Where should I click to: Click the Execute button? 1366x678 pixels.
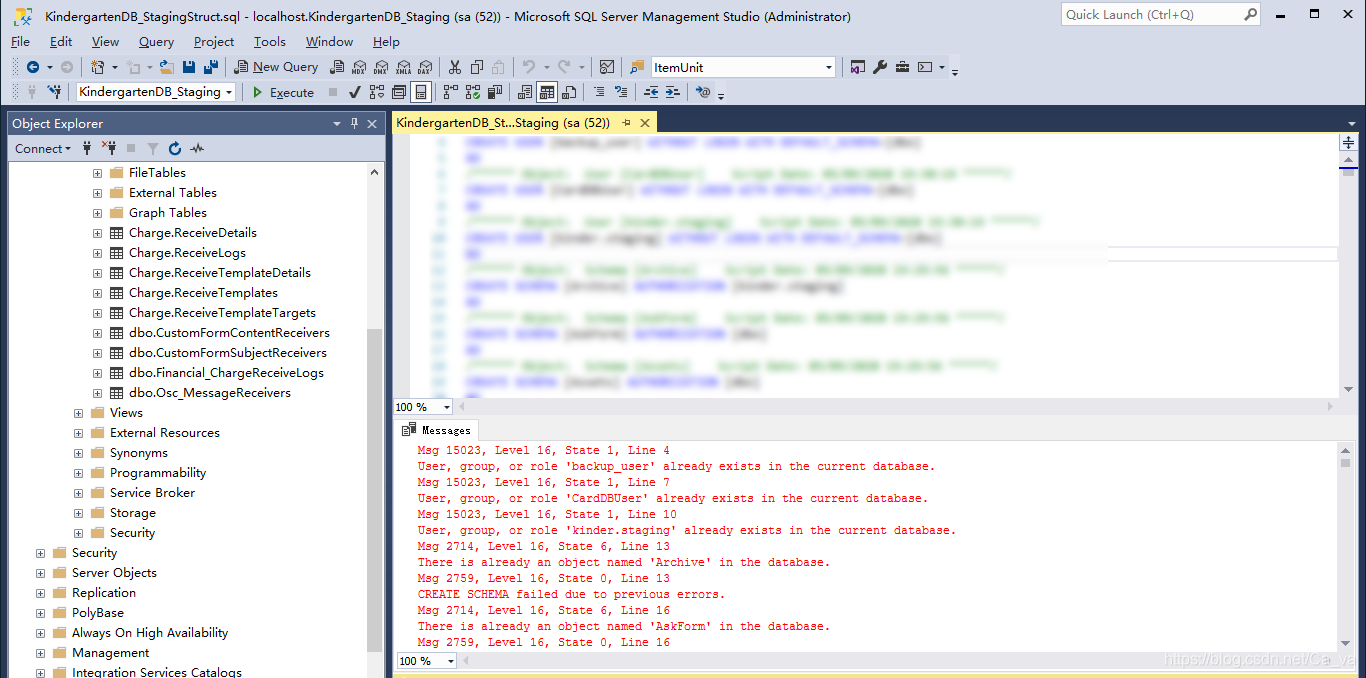coord(283,92)
